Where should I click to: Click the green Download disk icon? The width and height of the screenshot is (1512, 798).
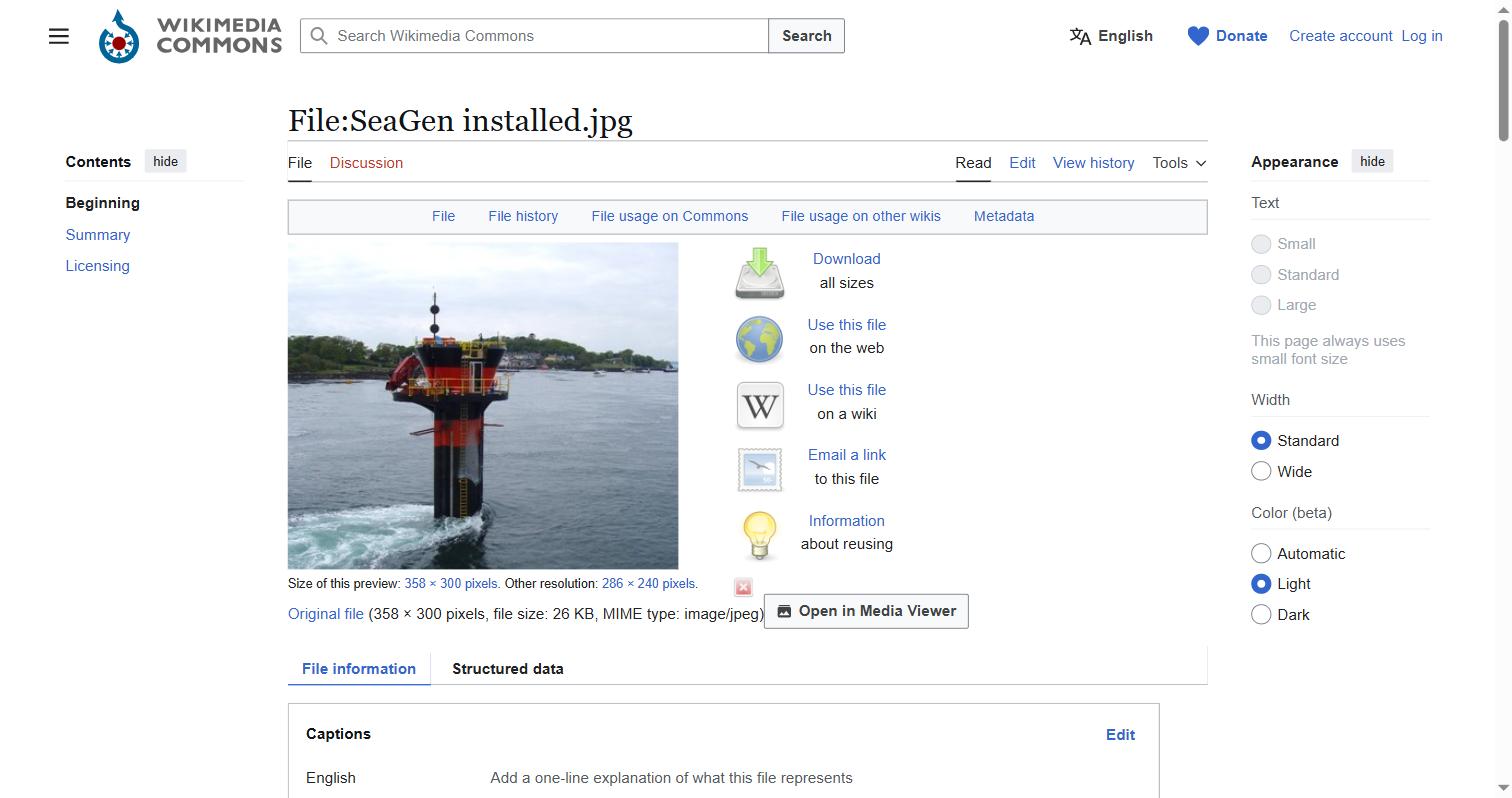click(x=760, y=272)
